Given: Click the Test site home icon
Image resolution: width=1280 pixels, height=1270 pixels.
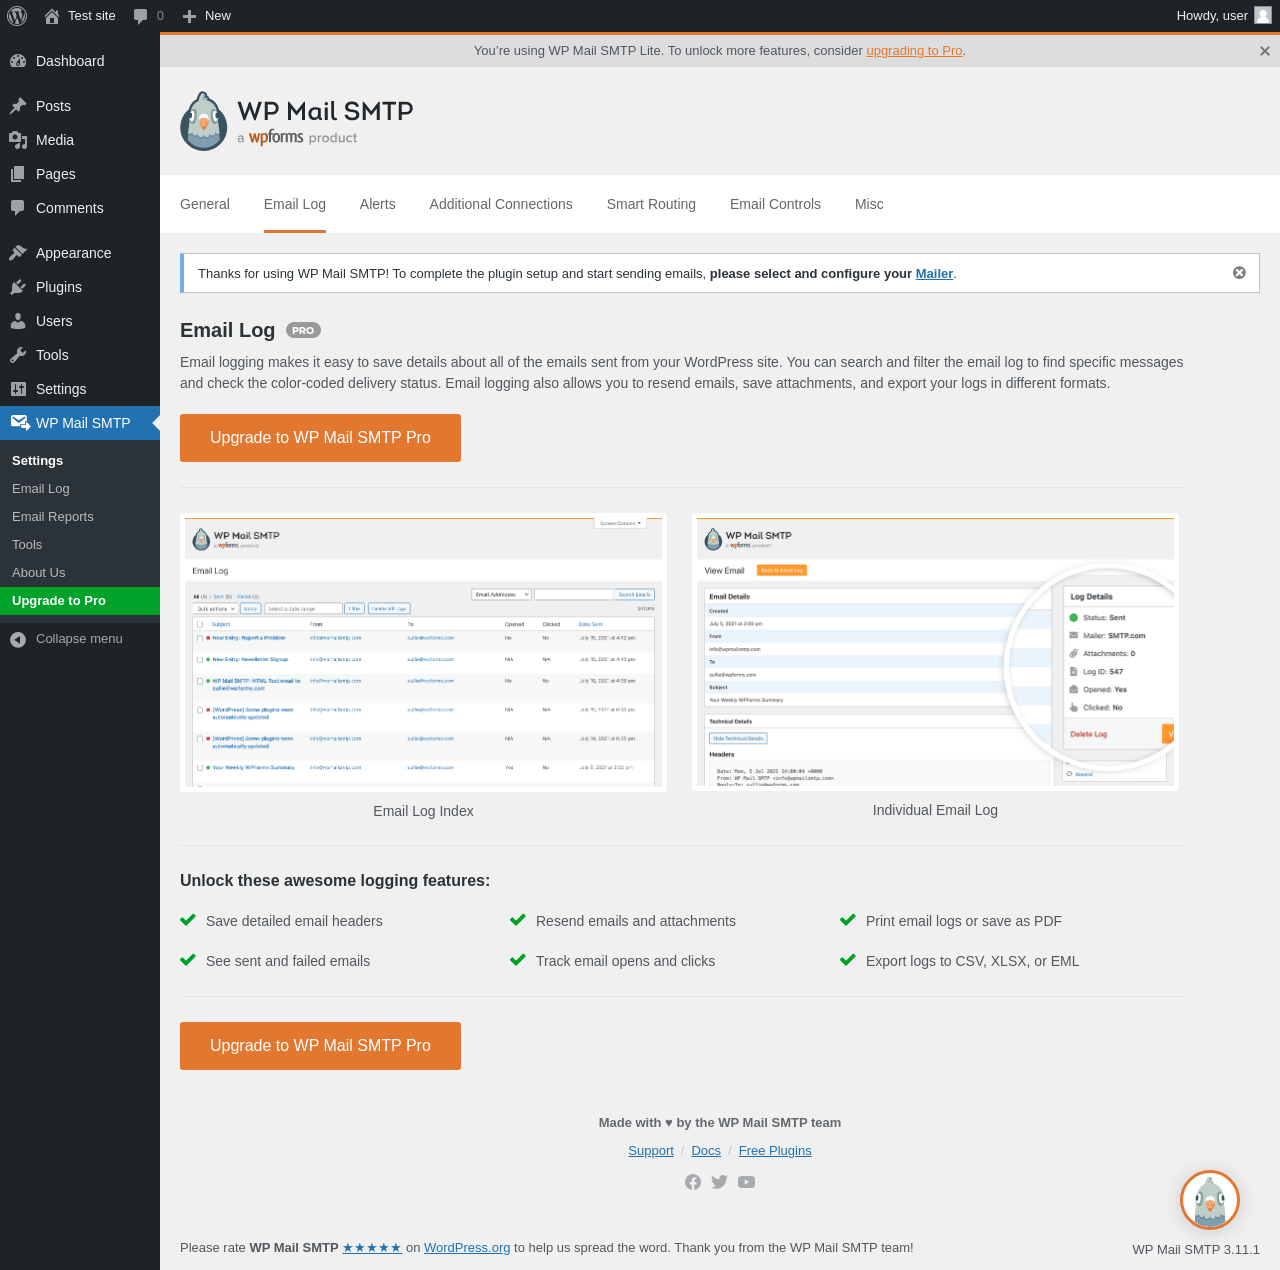Looking at the screenshot, I should tap(52, 16).
